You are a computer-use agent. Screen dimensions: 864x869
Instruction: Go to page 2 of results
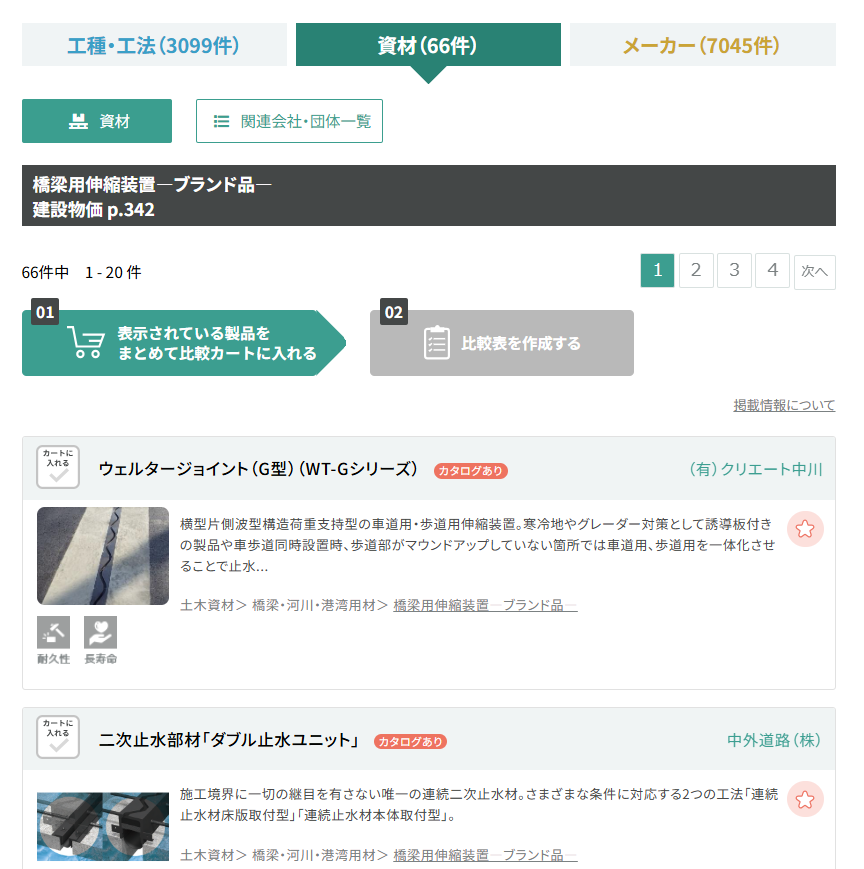coord(696,271)
